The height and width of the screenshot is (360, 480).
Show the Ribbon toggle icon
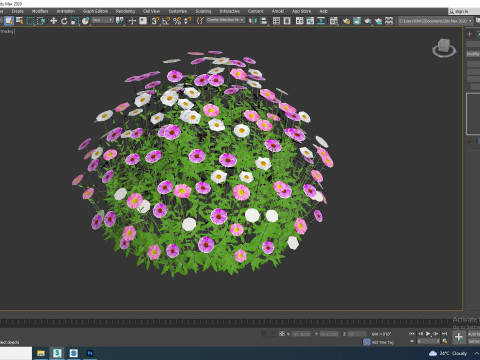(300, 21)
